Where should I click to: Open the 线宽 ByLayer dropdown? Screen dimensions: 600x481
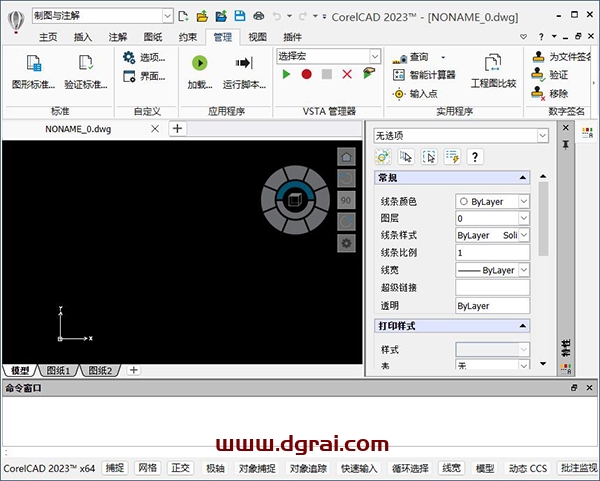pyautogui.click(x=524, y=270)
